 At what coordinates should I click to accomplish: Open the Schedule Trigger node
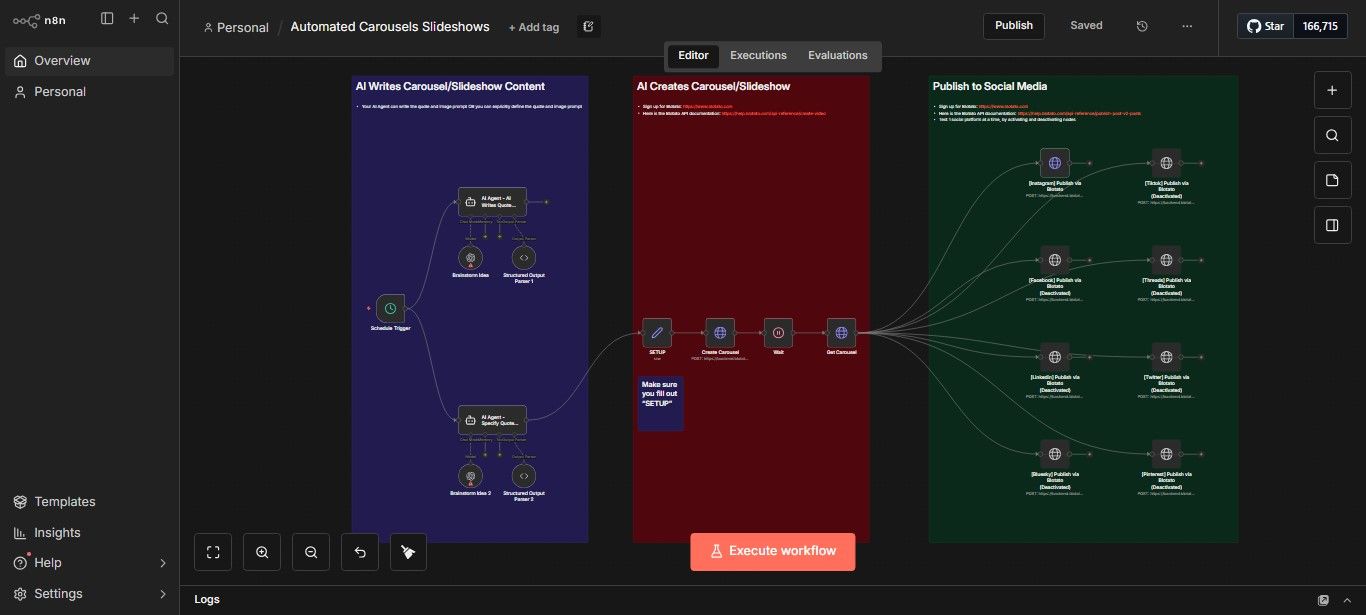pyautogui.click(x=391, y=309)
